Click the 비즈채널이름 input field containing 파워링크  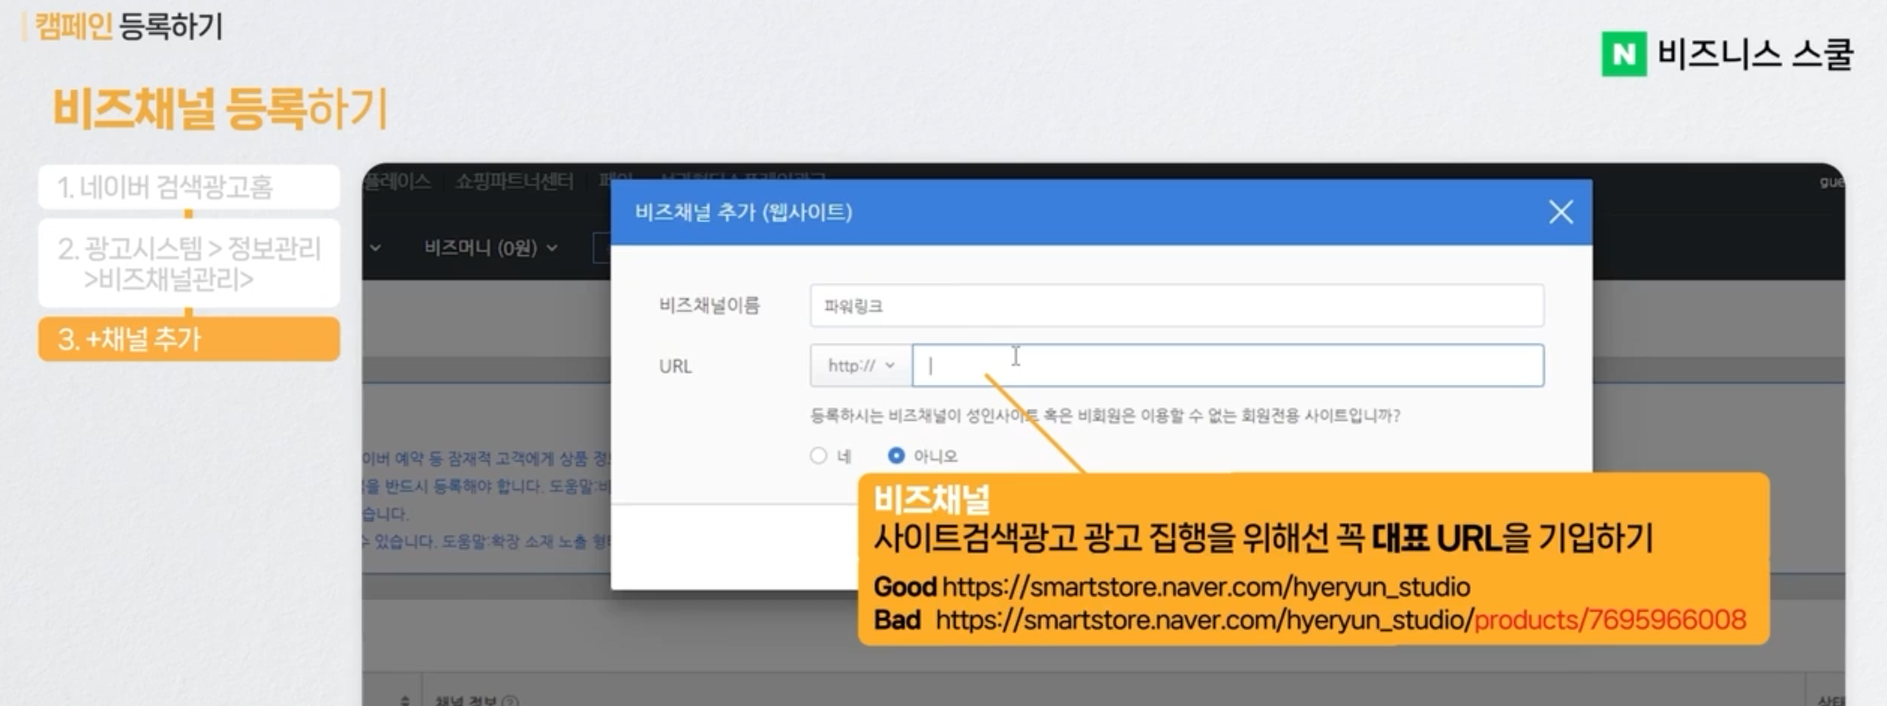coord(1177,306)
